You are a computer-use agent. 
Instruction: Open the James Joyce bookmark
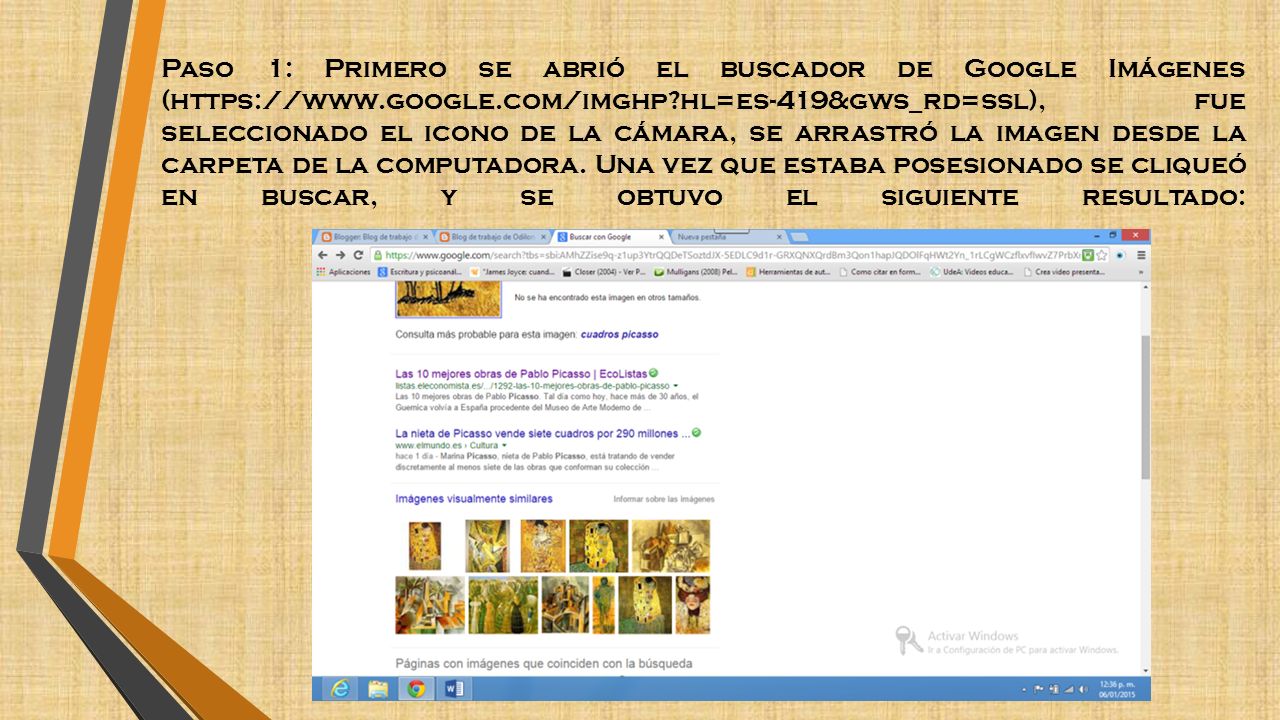[511, 271]
